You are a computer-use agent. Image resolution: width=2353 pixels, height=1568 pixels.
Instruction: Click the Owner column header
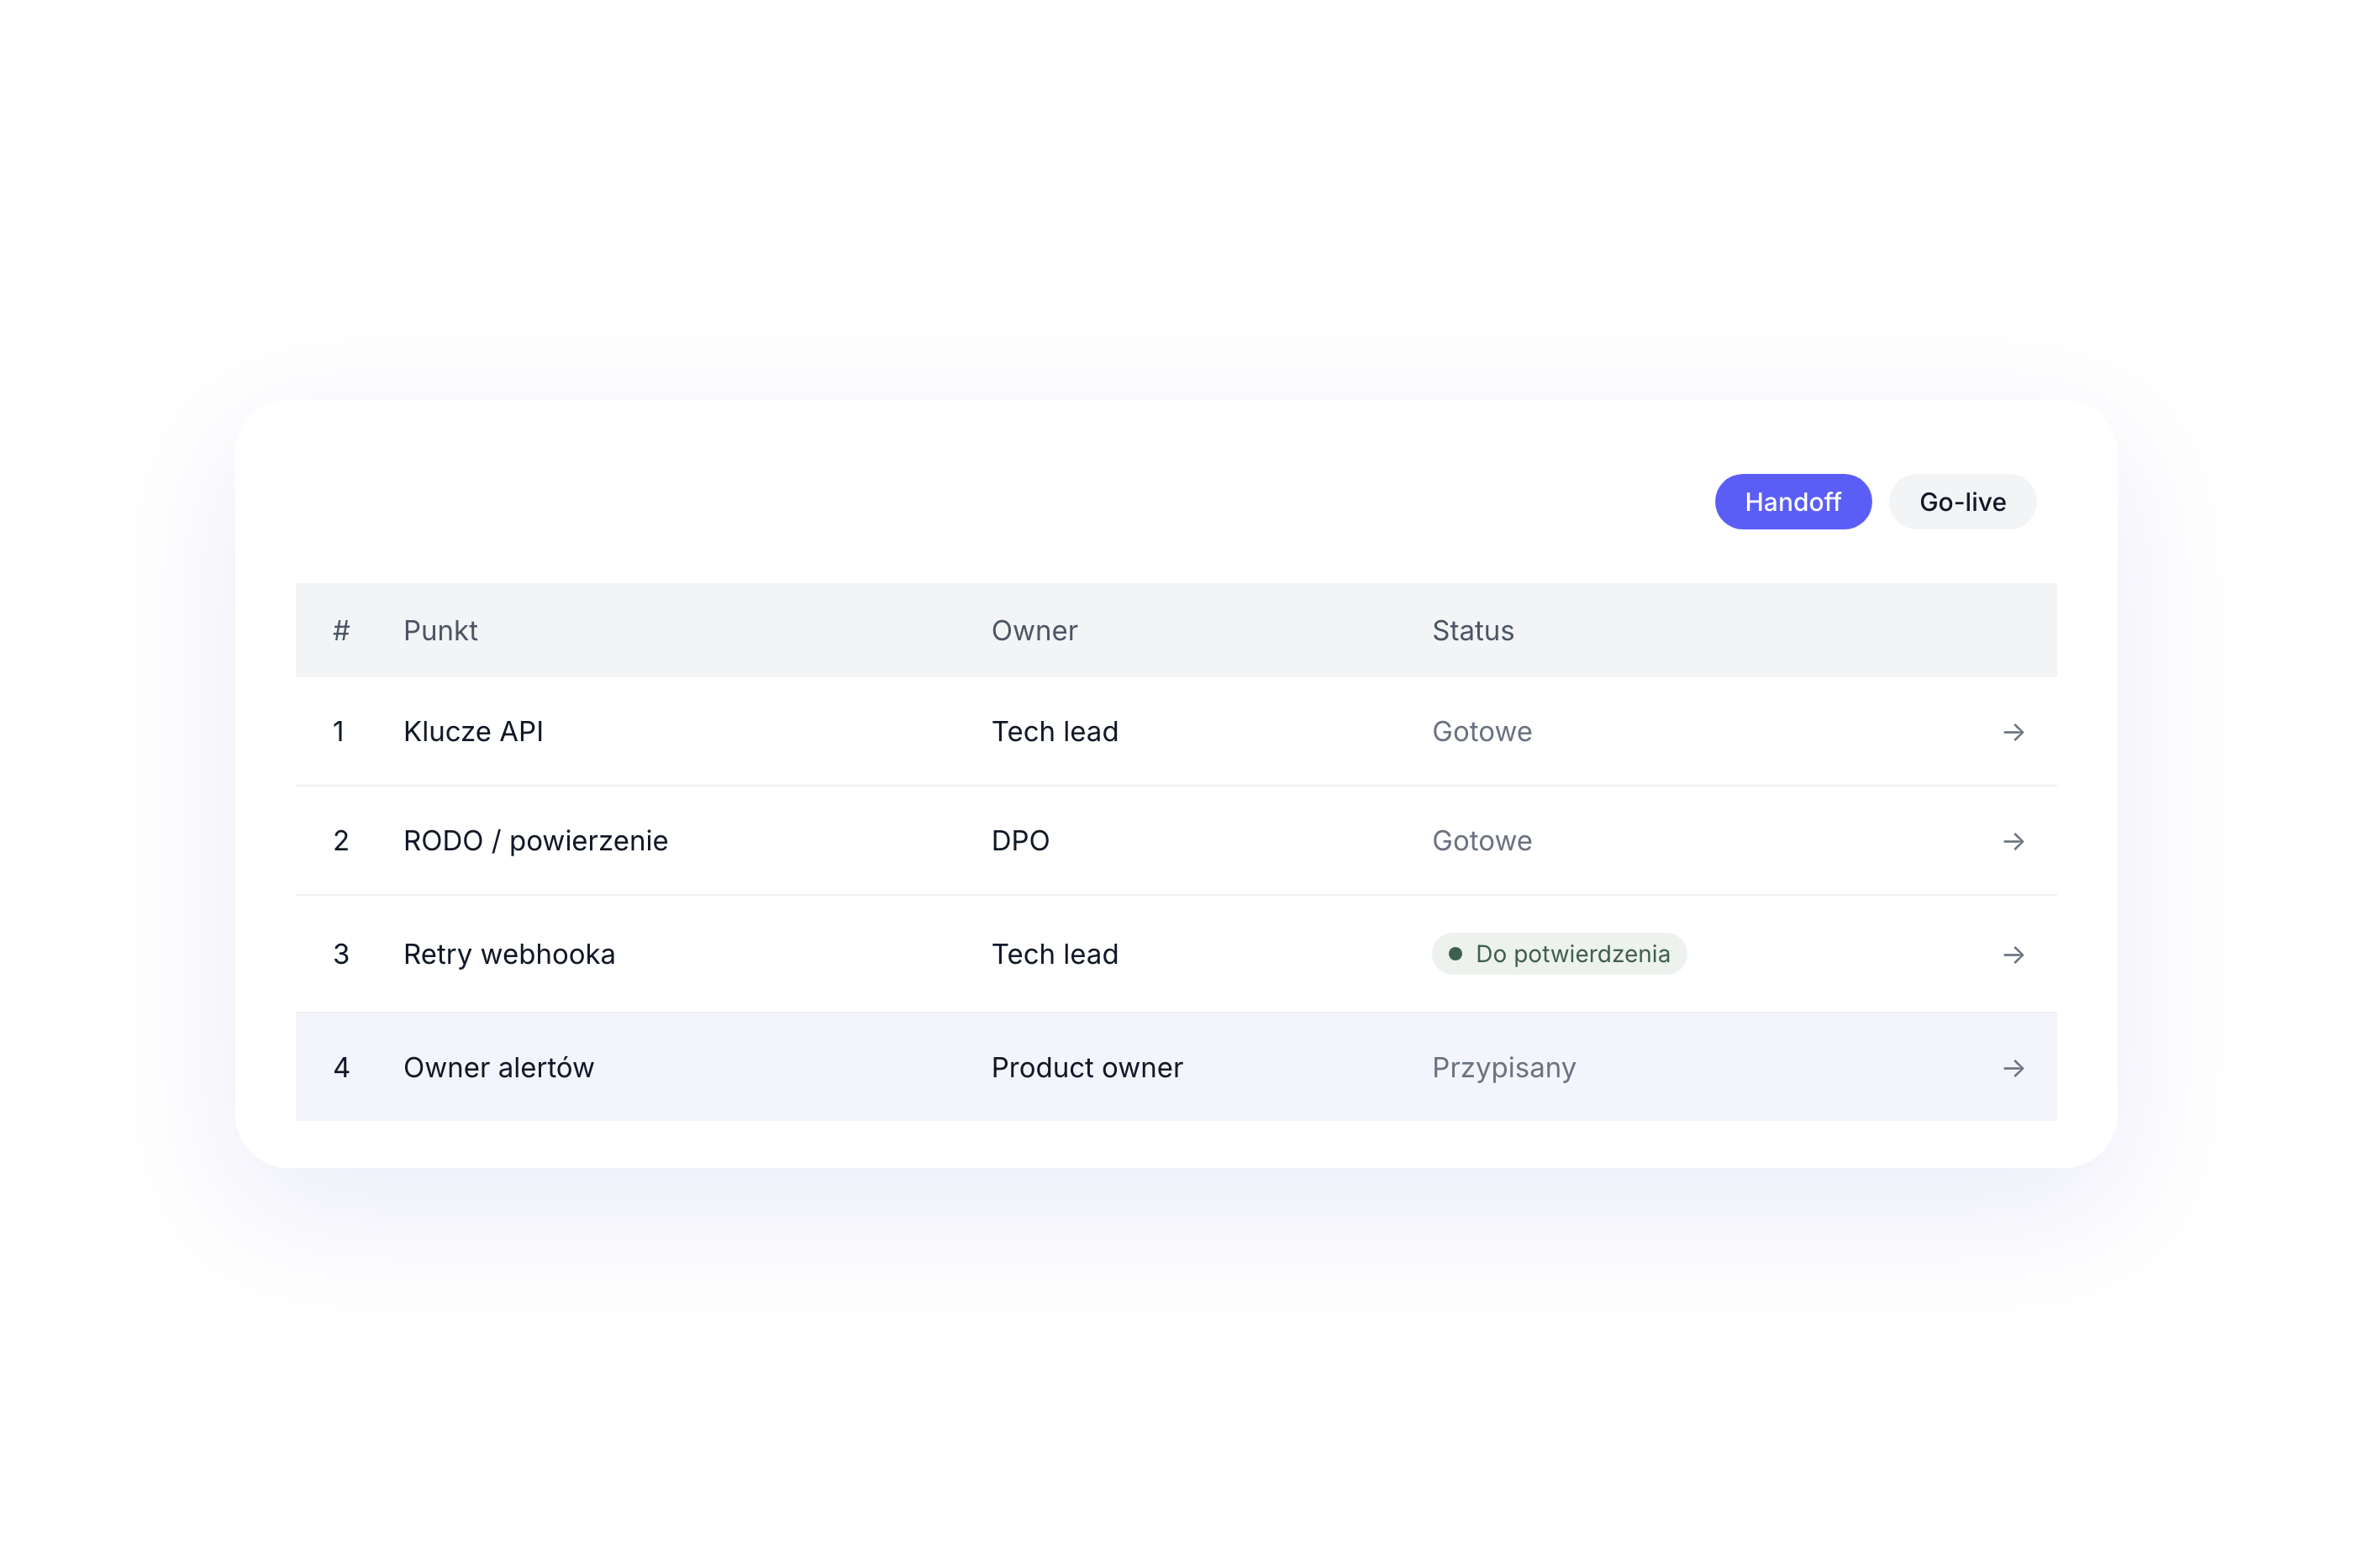point(1034,631)
